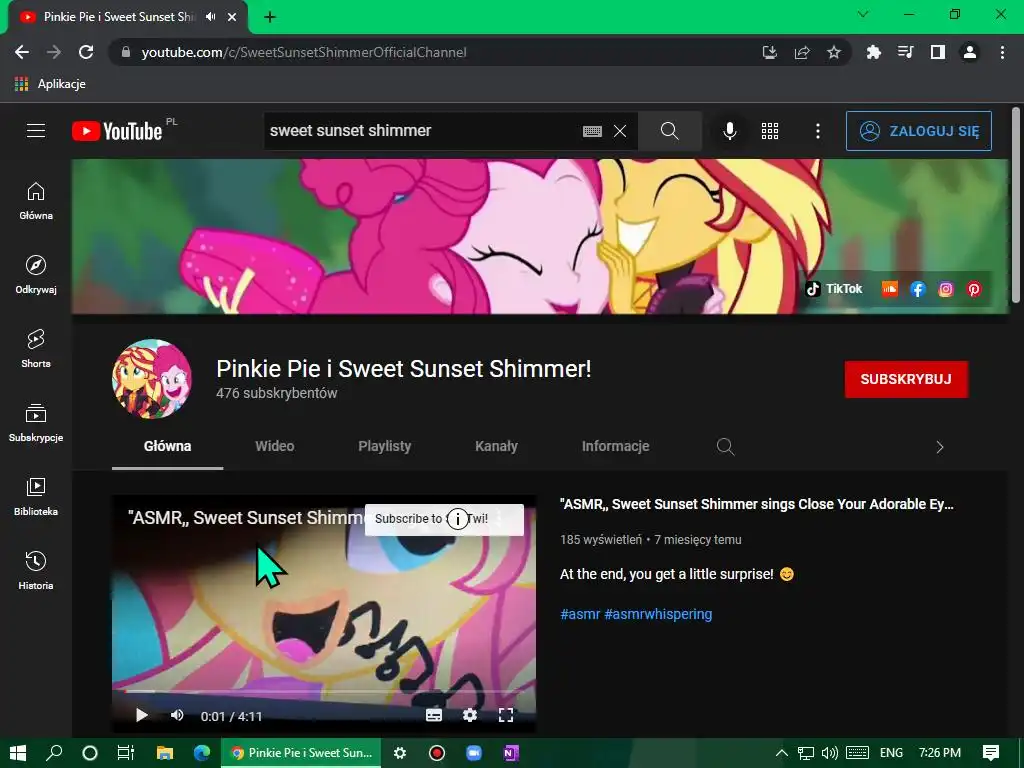Expand more channel tabs with right chevron
Viewport: 1024px width, 768px height.
pyautogui.click(x=940, y=447)
